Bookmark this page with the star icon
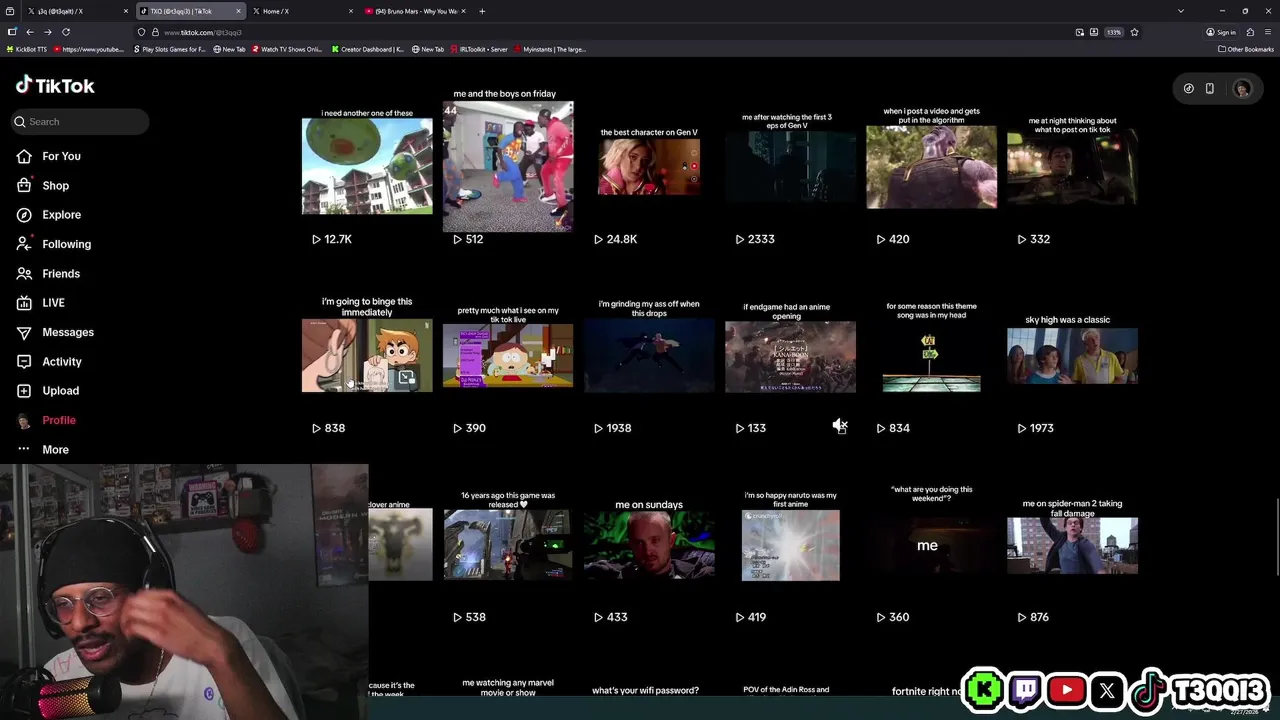Screen dimensions: 1280x720 coord(1134,32)
